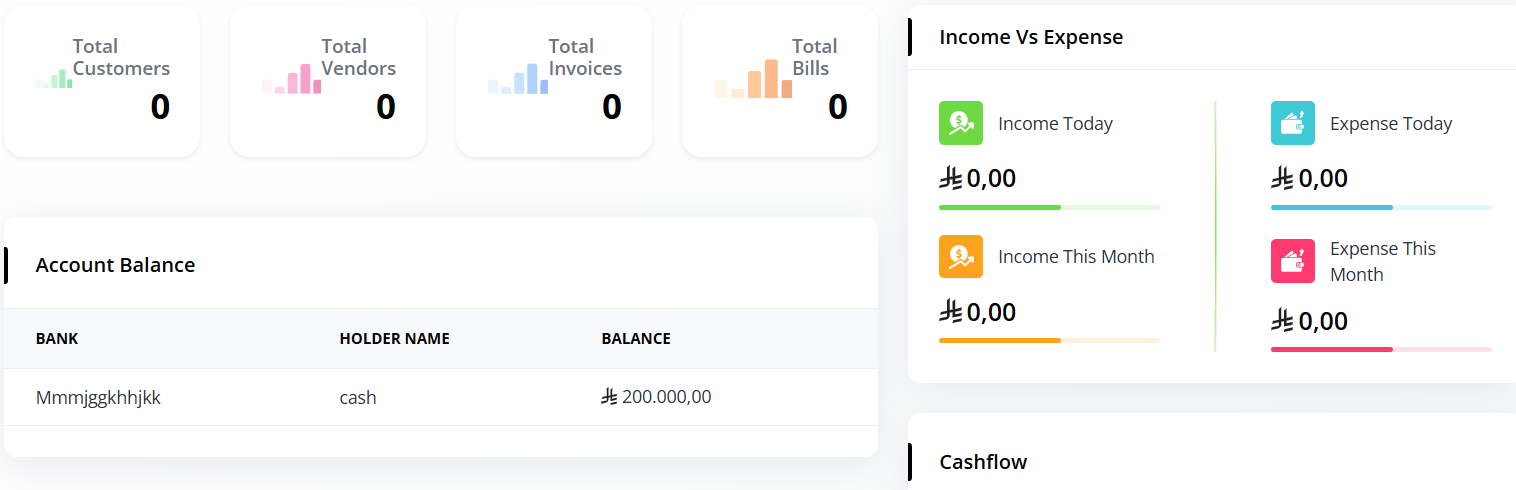Click the 200.000,00 balance value

pos(665,397)
